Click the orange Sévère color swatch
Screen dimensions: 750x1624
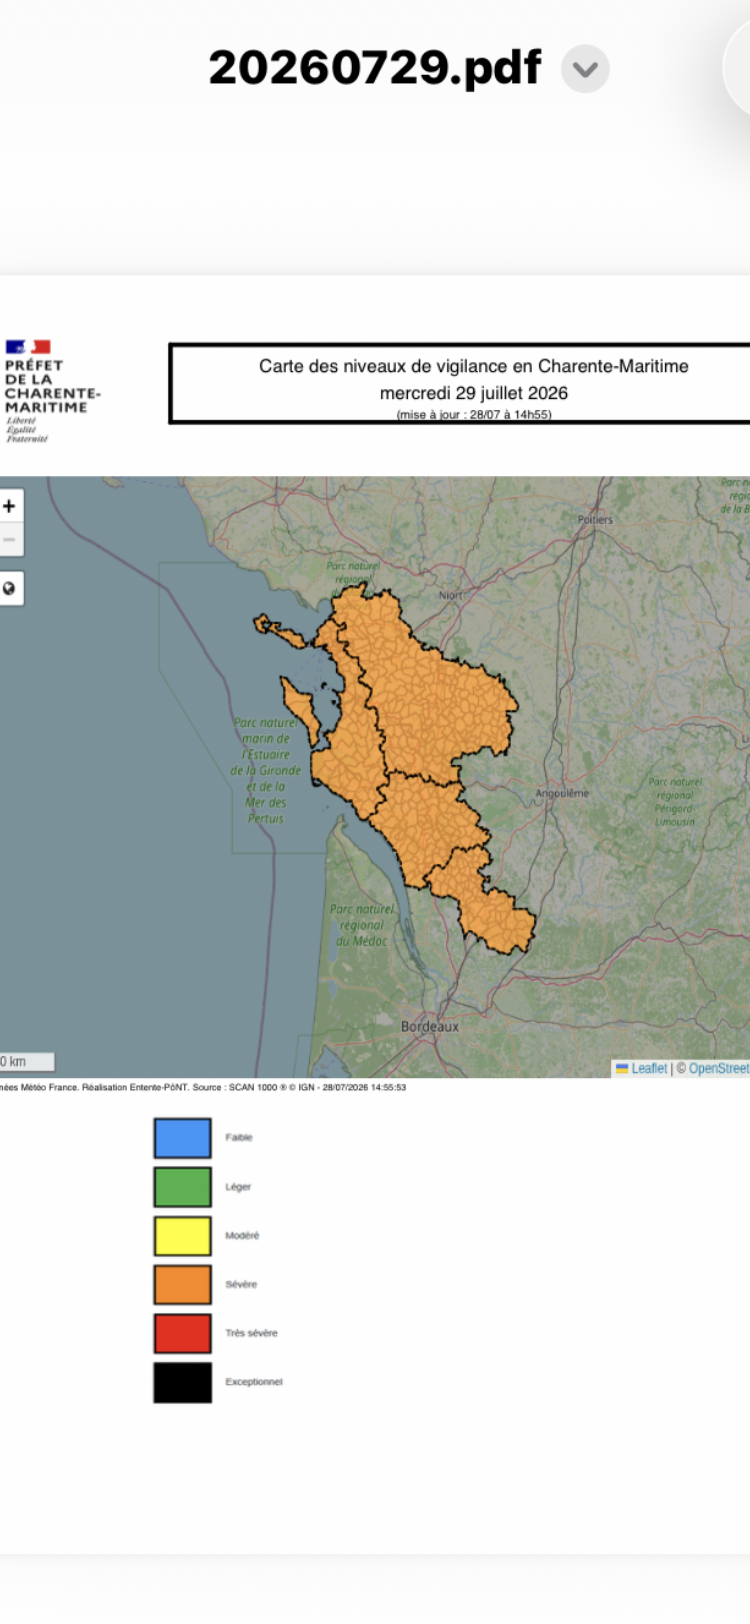point(182,1285)
